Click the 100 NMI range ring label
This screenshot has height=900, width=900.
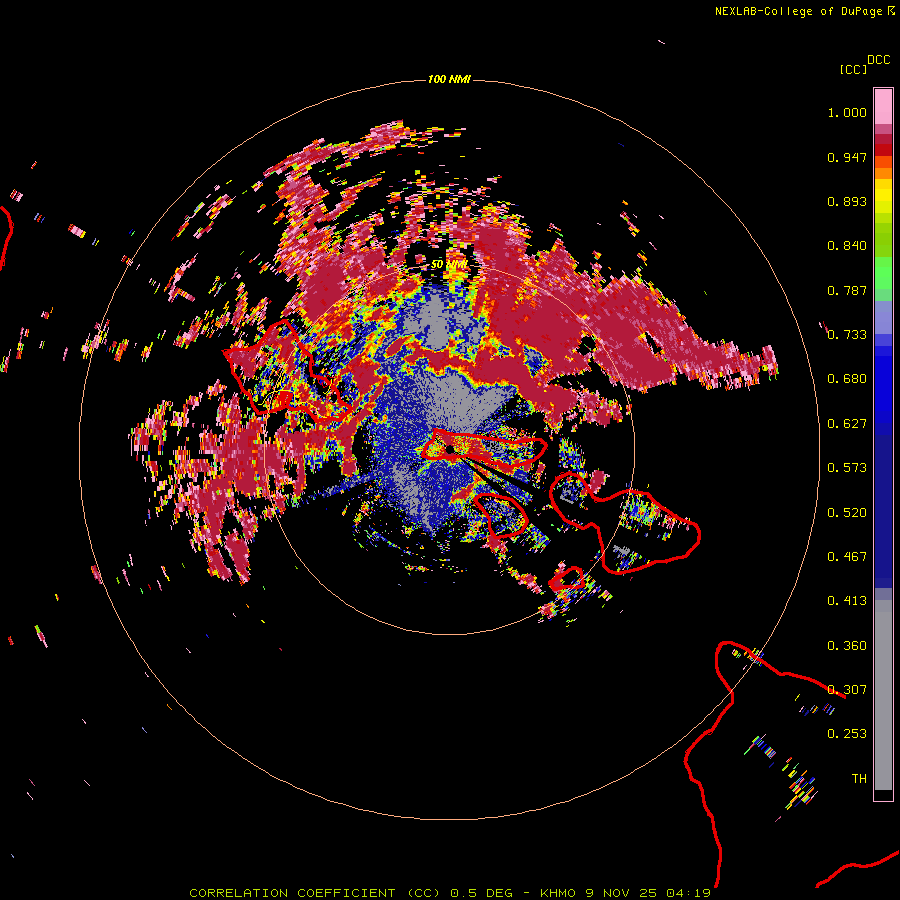[449, 79]
